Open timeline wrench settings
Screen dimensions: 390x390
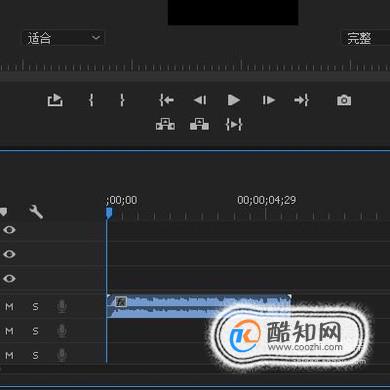[36, 212]
